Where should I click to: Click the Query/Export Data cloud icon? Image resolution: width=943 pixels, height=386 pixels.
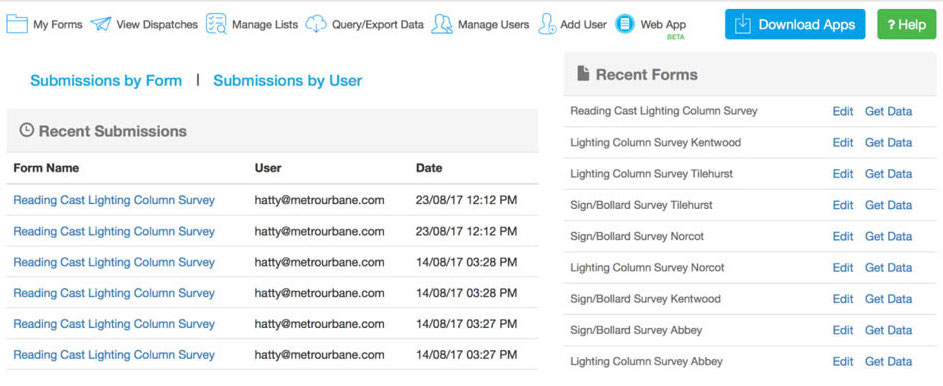tap(316, 24)
